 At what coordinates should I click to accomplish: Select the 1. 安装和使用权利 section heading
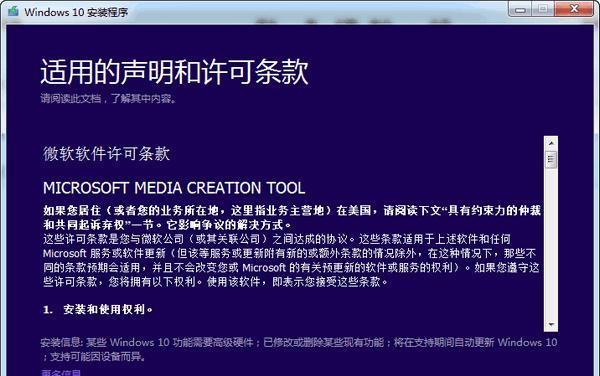(98, 309)
